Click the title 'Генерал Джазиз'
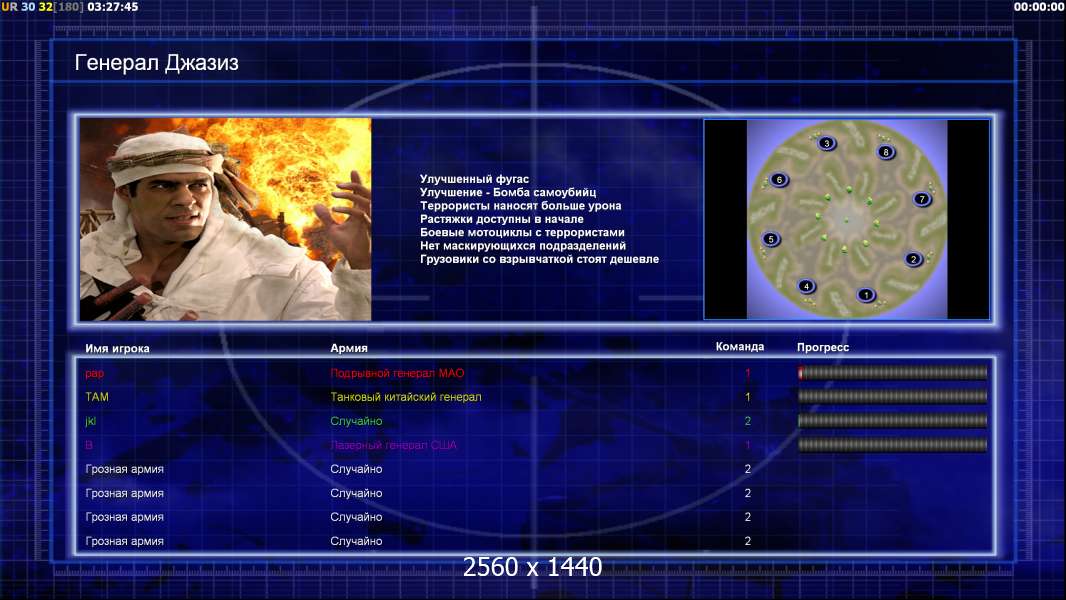This screenshot has height=600, width=1066. [x=156, y=63]
